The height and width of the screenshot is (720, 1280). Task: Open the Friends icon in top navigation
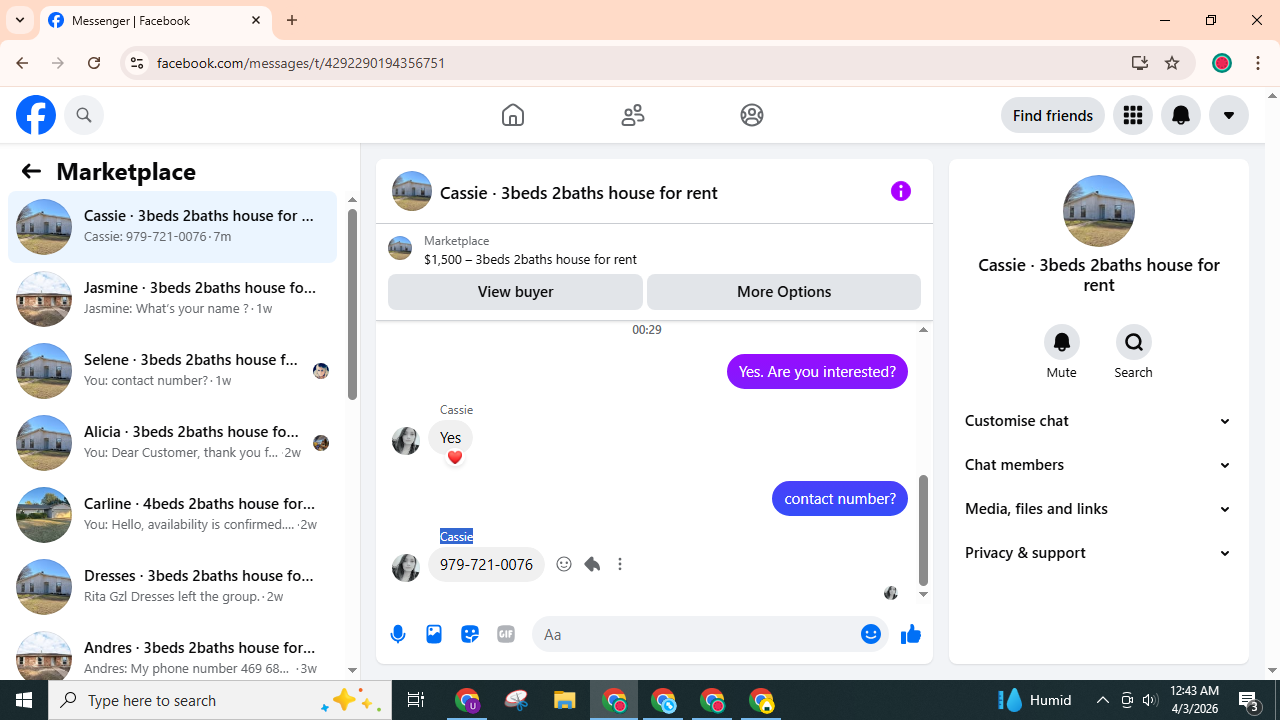[x=633, y=115]
